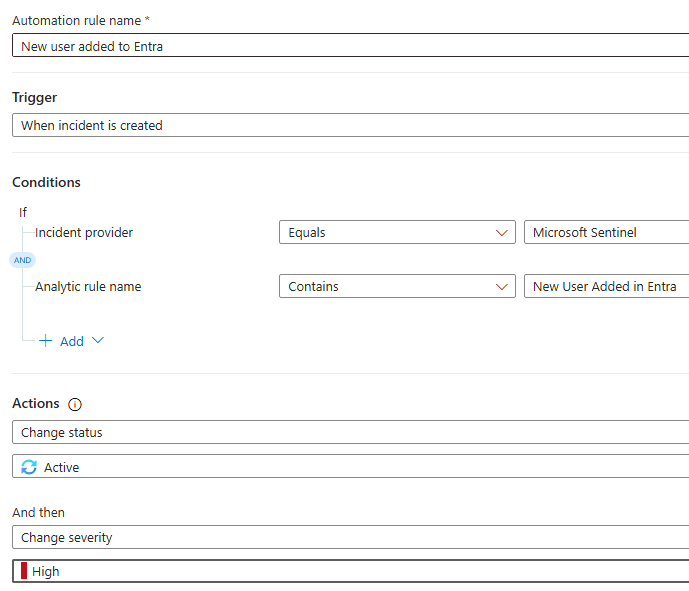This screenshot has height=591, width=689.
Task: Expand the Add condition chevron
Action: pyautogui.click(x=98, y=341)
